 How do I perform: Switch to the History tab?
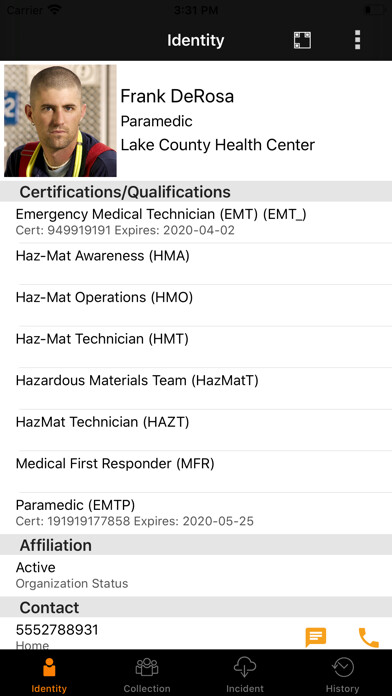click(342, 675)
